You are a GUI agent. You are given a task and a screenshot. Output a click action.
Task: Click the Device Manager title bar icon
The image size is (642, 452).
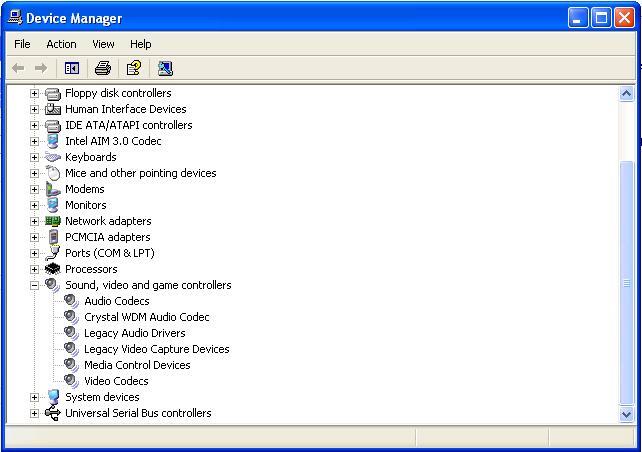(15, 17)
